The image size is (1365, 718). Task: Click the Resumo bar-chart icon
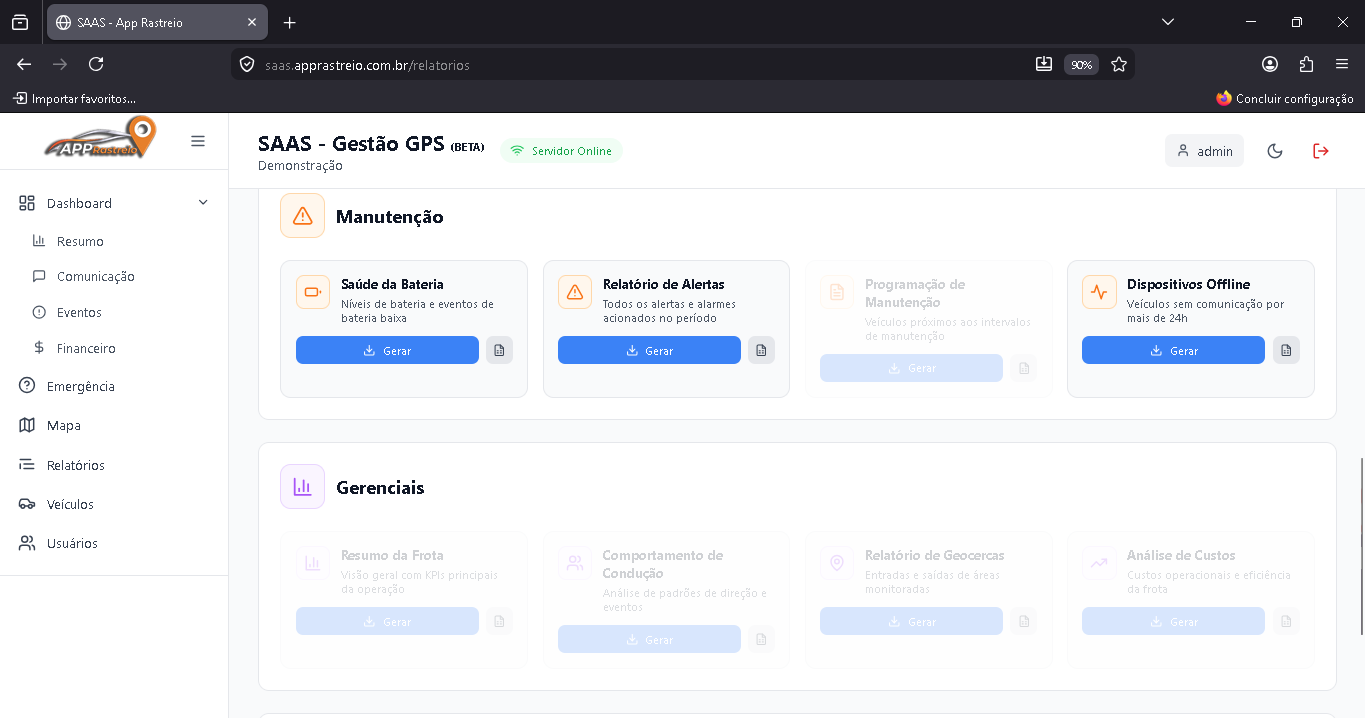click(39, 241)
